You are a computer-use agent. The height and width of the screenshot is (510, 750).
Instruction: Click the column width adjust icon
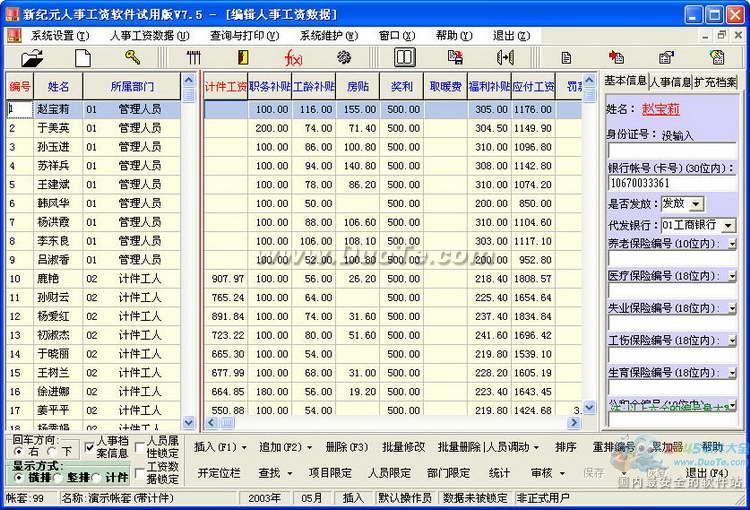(505, 58)
